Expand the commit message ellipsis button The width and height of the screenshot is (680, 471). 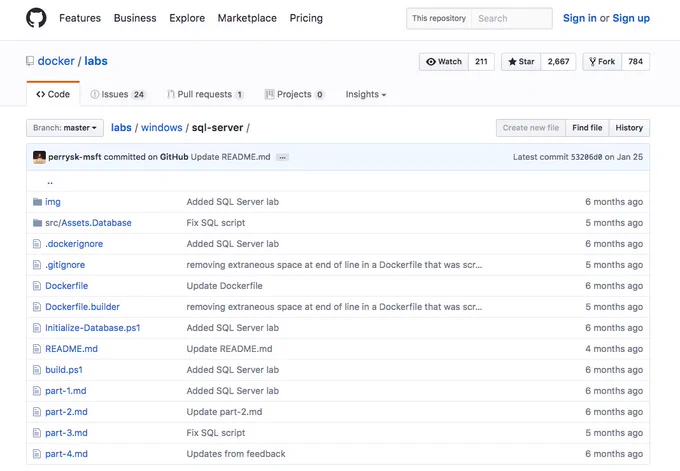[x=282, y=157]
